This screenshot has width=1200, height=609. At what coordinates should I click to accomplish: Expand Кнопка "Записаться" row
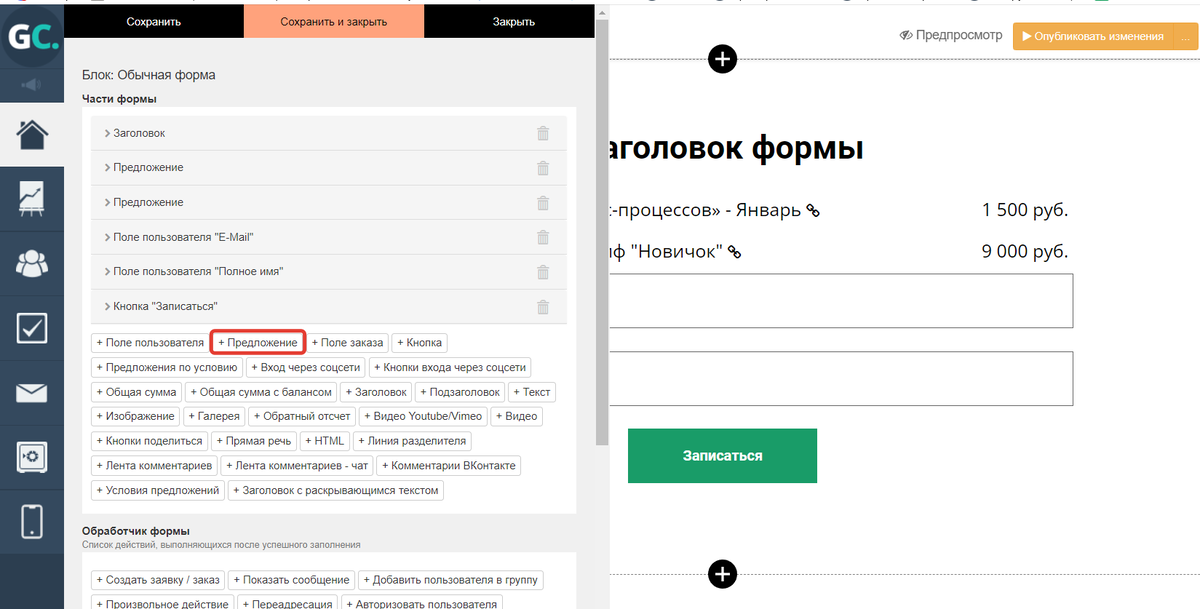tap(329, 306)
